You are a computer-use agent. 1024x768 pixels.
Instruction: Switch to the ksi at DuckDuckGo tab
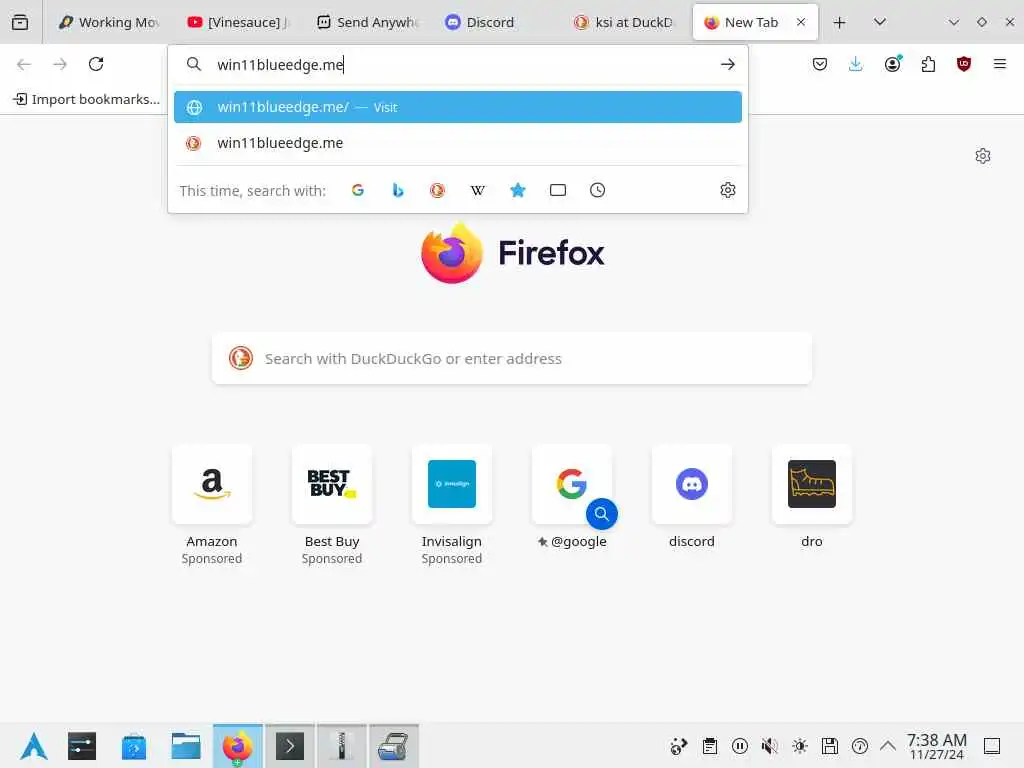click(624, 22)
